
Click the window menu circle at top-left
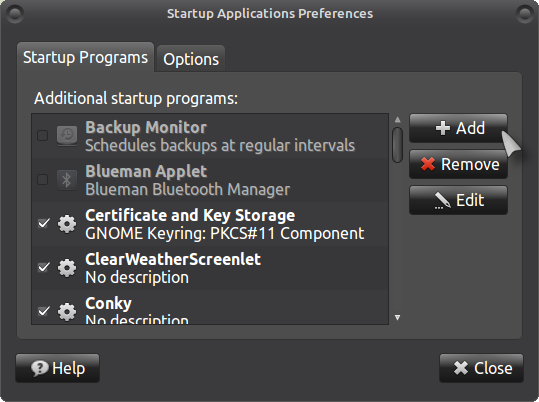(x=15, y=14)
